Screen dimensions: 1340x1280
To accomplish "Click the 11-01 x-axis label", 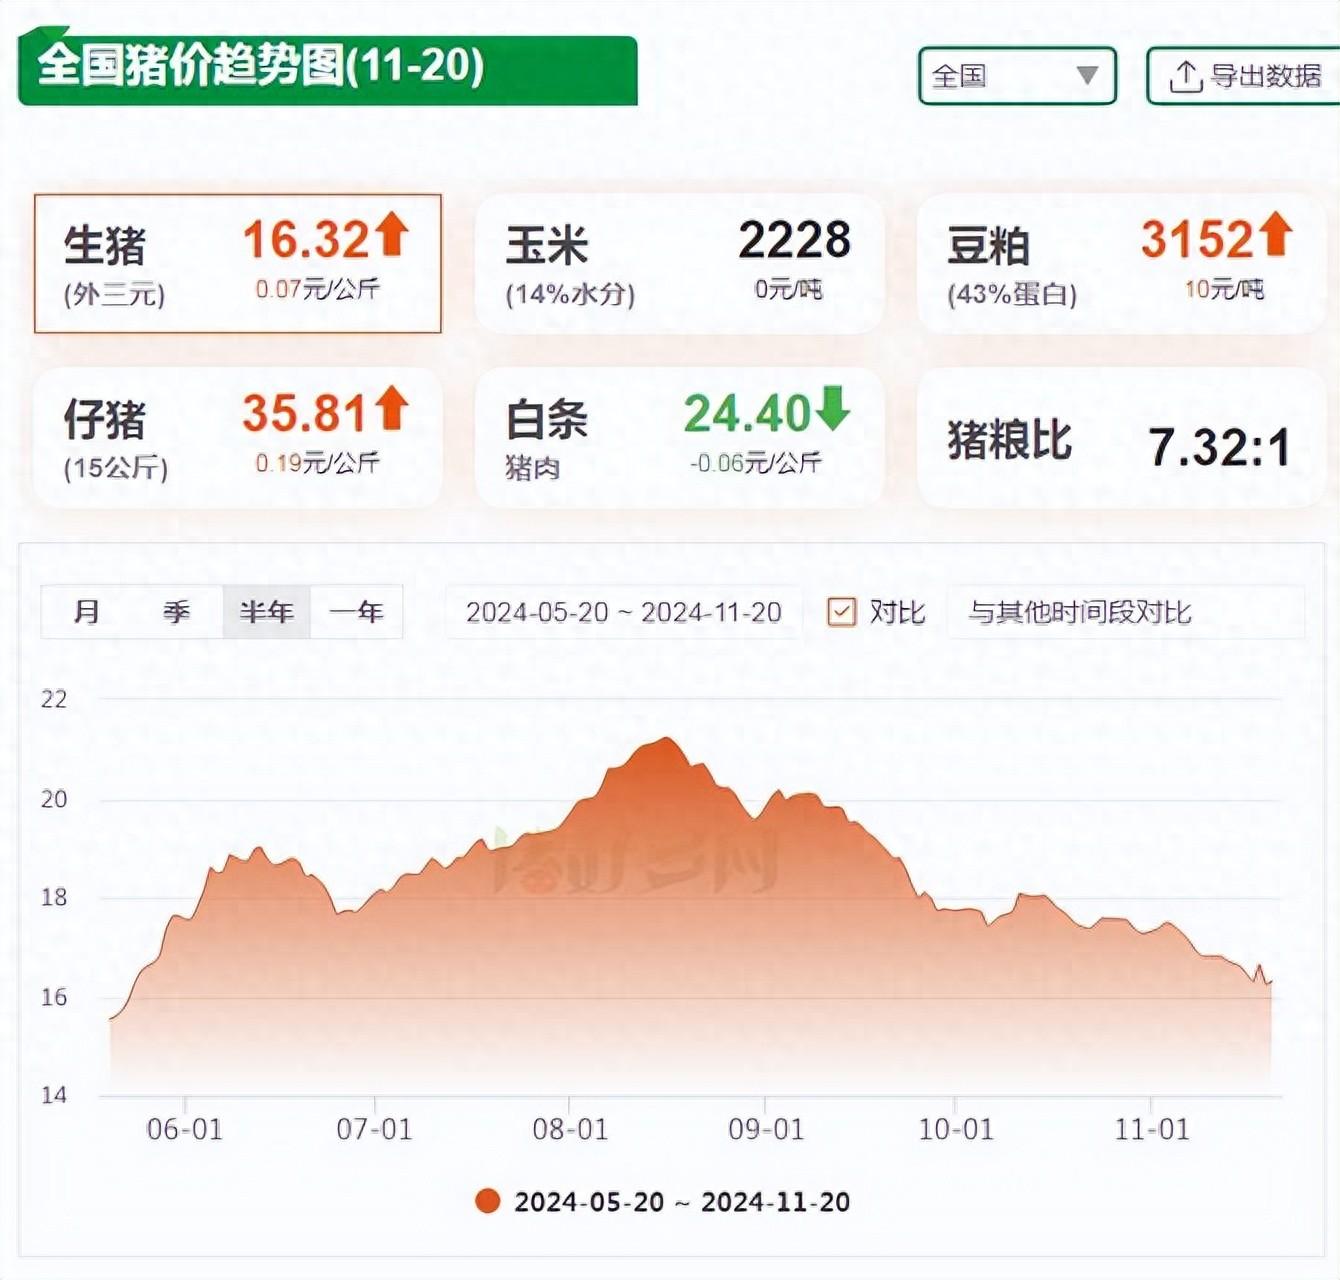I will pos(1152,1130).
